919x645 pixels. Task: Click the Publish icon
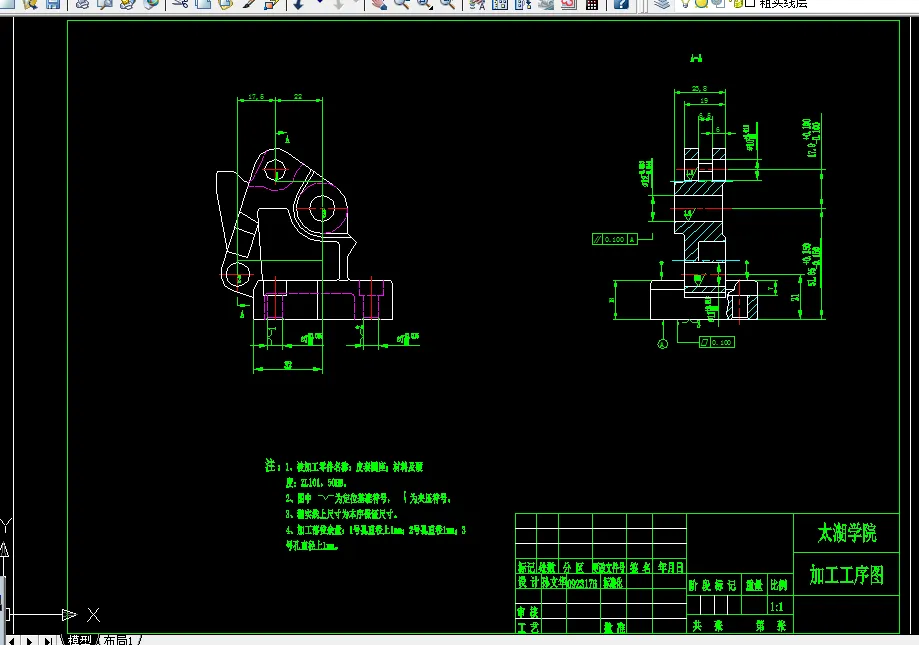click(128, 4)
